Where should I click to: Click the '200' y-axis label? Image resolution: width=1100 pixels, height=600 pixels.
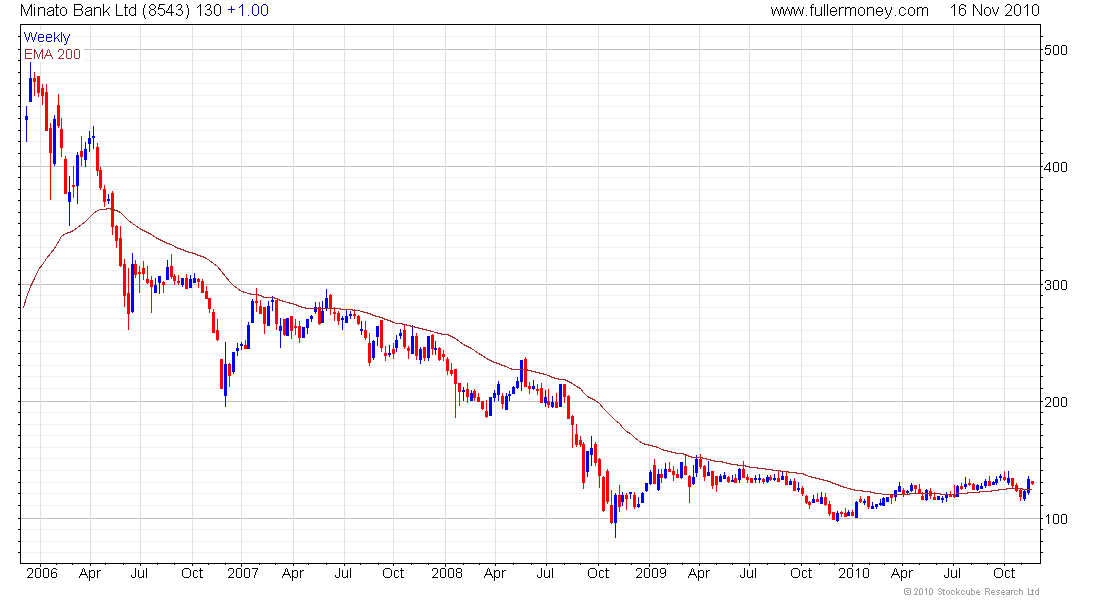click(x=1056, y=402)
